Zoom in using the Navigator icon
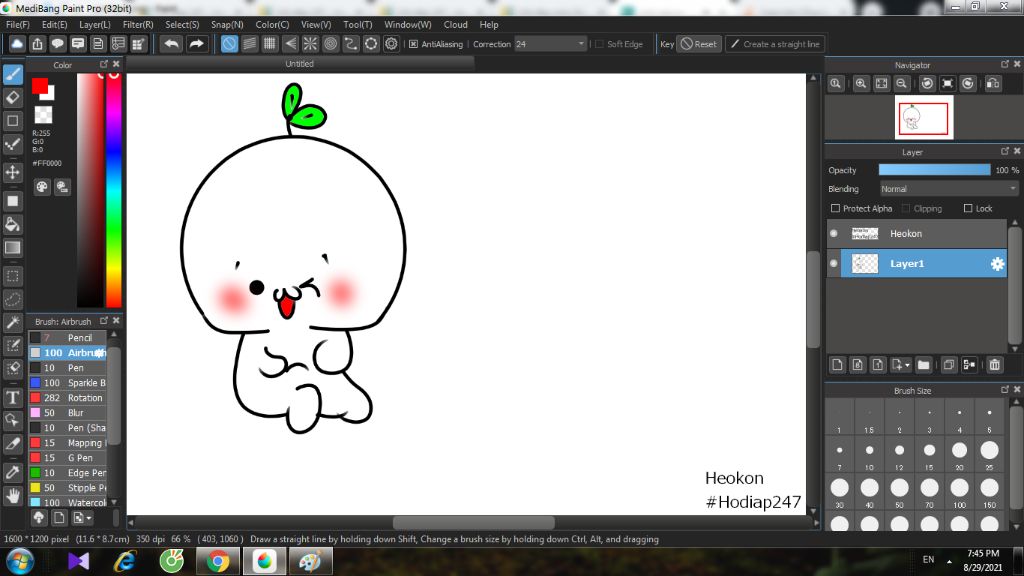The height and width of the screenshot is (576, 1024). (861, 84)
